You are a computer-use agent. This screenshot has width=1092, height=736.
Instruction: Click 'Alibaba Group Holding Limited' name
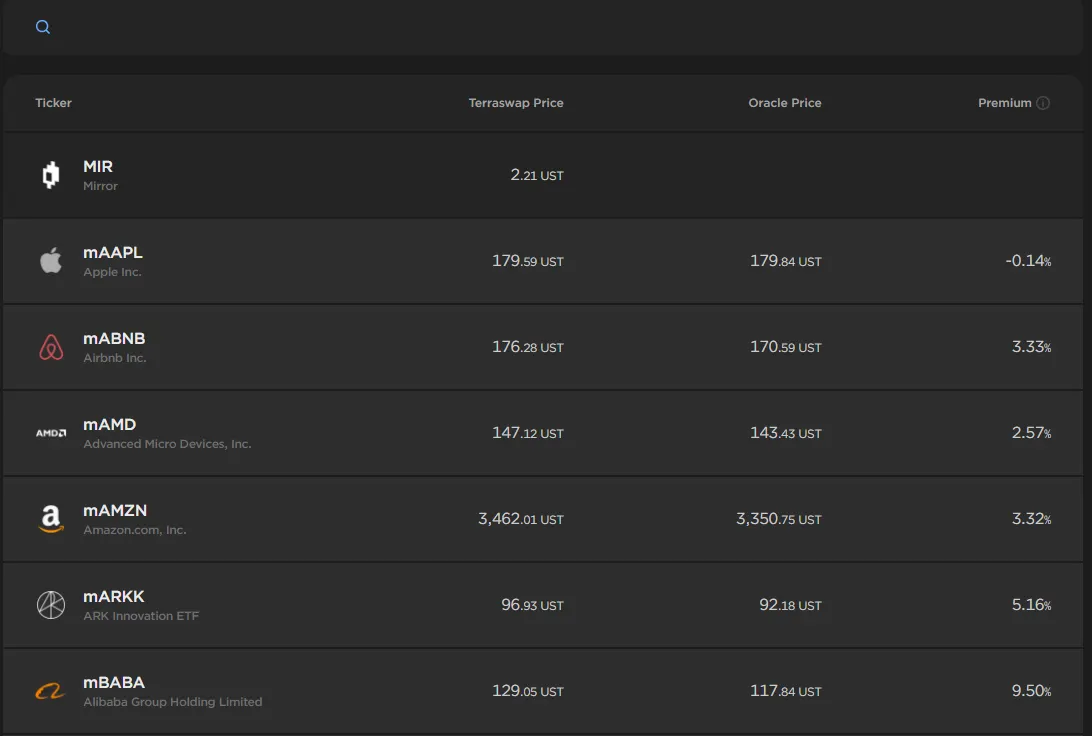(x=173, y=702)
